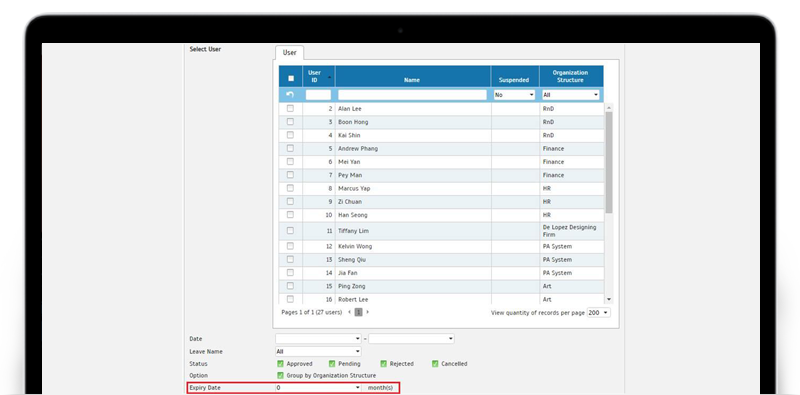This screenshot has height=395, width=800.
Task: Select checkbox for Marcus Yap
Action: click(x=290, y=188)
